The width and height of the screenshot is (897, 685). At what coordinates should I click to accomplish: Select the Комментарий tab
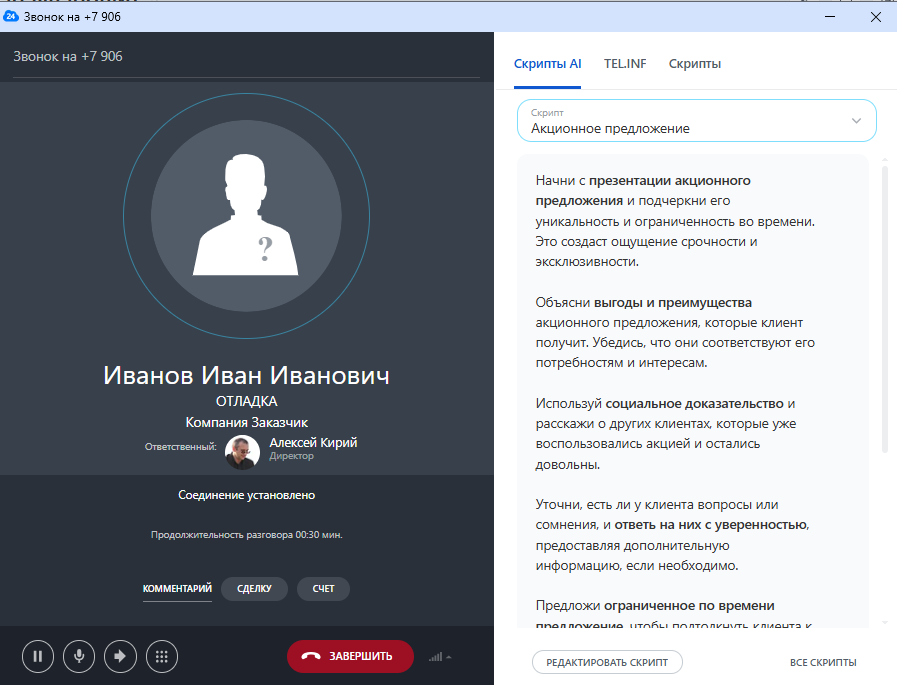coord(177,589)
